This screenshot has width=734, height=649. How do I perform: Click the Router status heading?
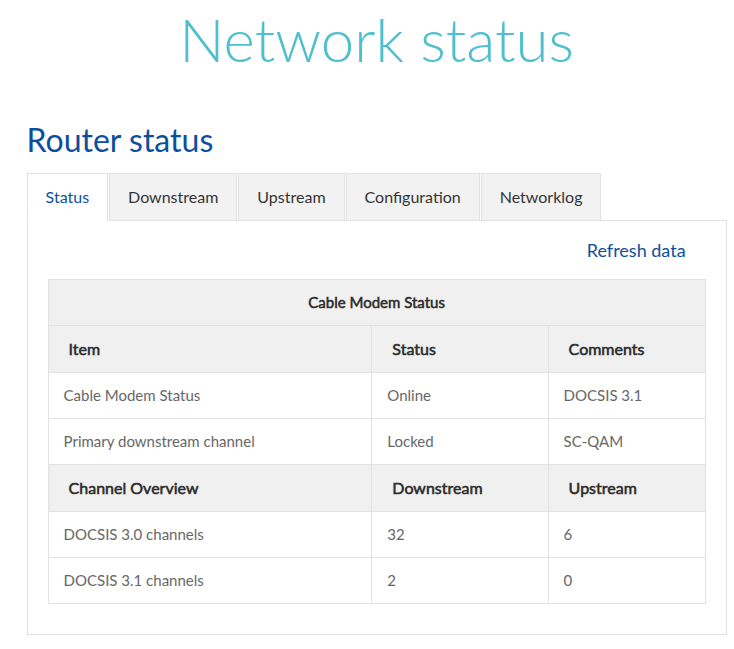tap(120, 140)
